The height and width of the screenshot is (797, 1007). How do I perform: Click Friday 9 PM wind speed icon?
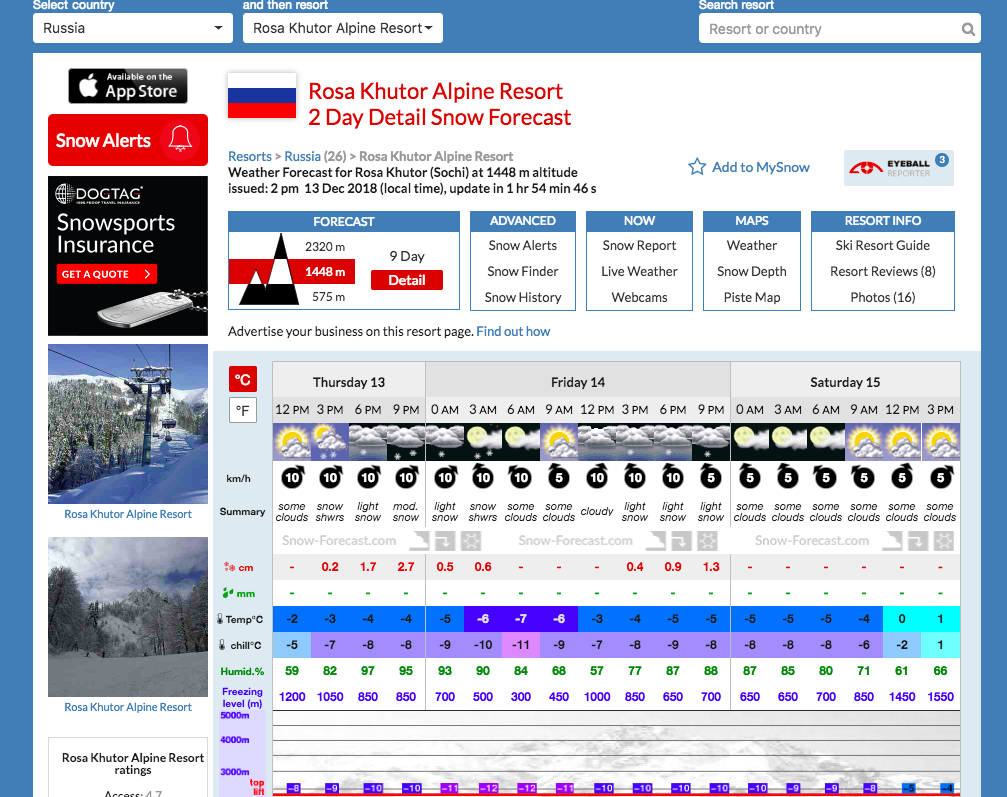711,477
